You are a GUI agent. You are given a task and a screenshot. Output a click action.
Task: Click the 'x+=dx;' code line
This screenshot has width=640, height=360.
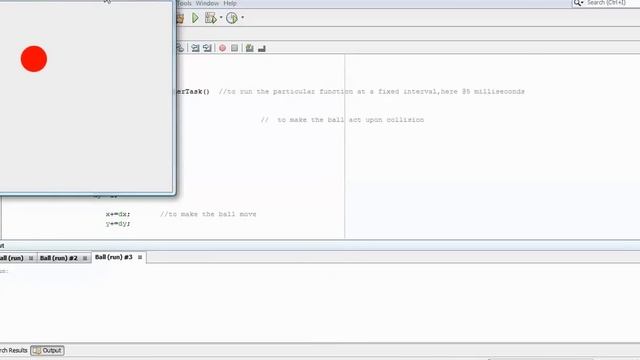point(118,214)
